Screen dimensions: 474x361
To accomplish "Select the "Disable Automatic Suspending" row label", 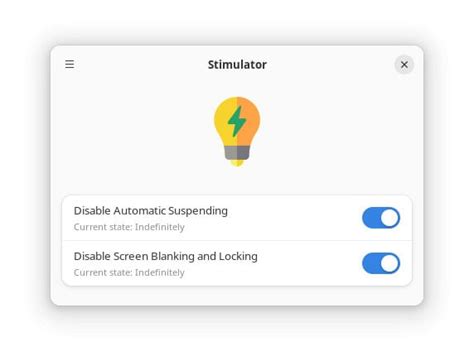I will [151, 211].
